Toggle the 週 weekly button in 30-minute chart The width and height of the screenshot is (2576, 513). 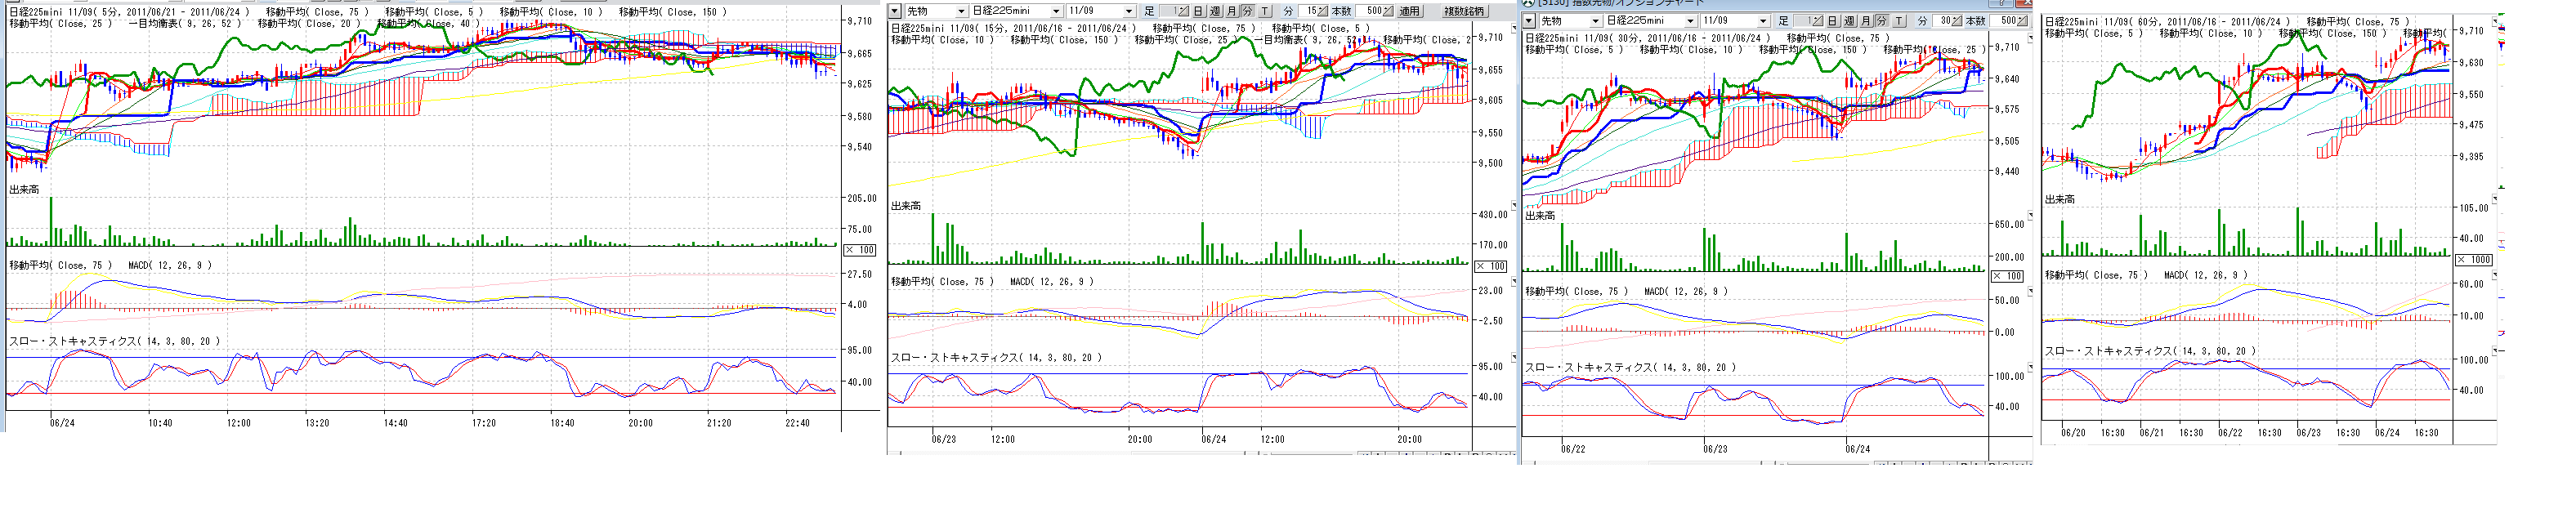pyautogui.click(x=1849, y=21)
